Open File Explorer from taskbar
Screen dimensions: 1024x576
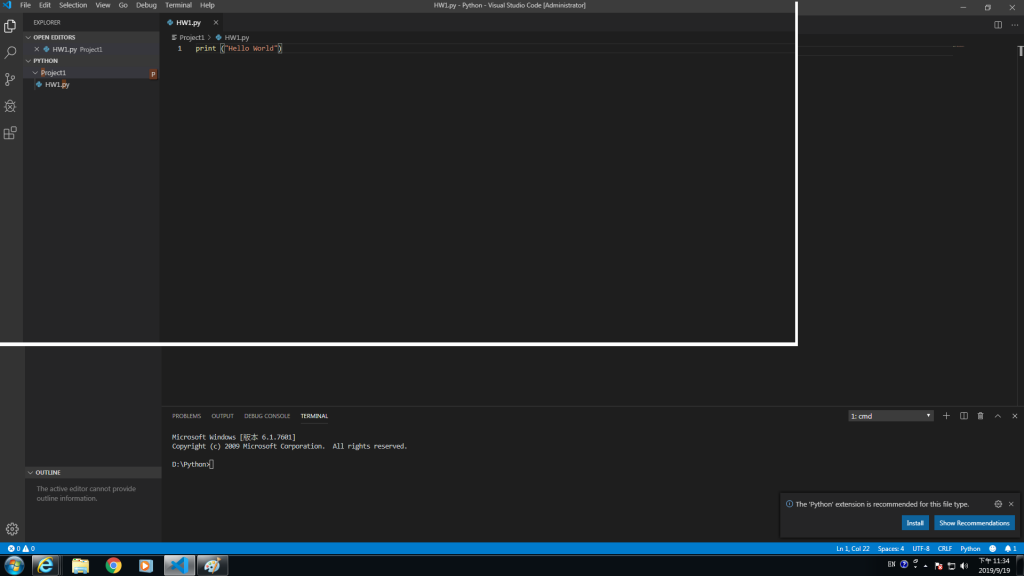pyautogui.click(x=80, y=566)
